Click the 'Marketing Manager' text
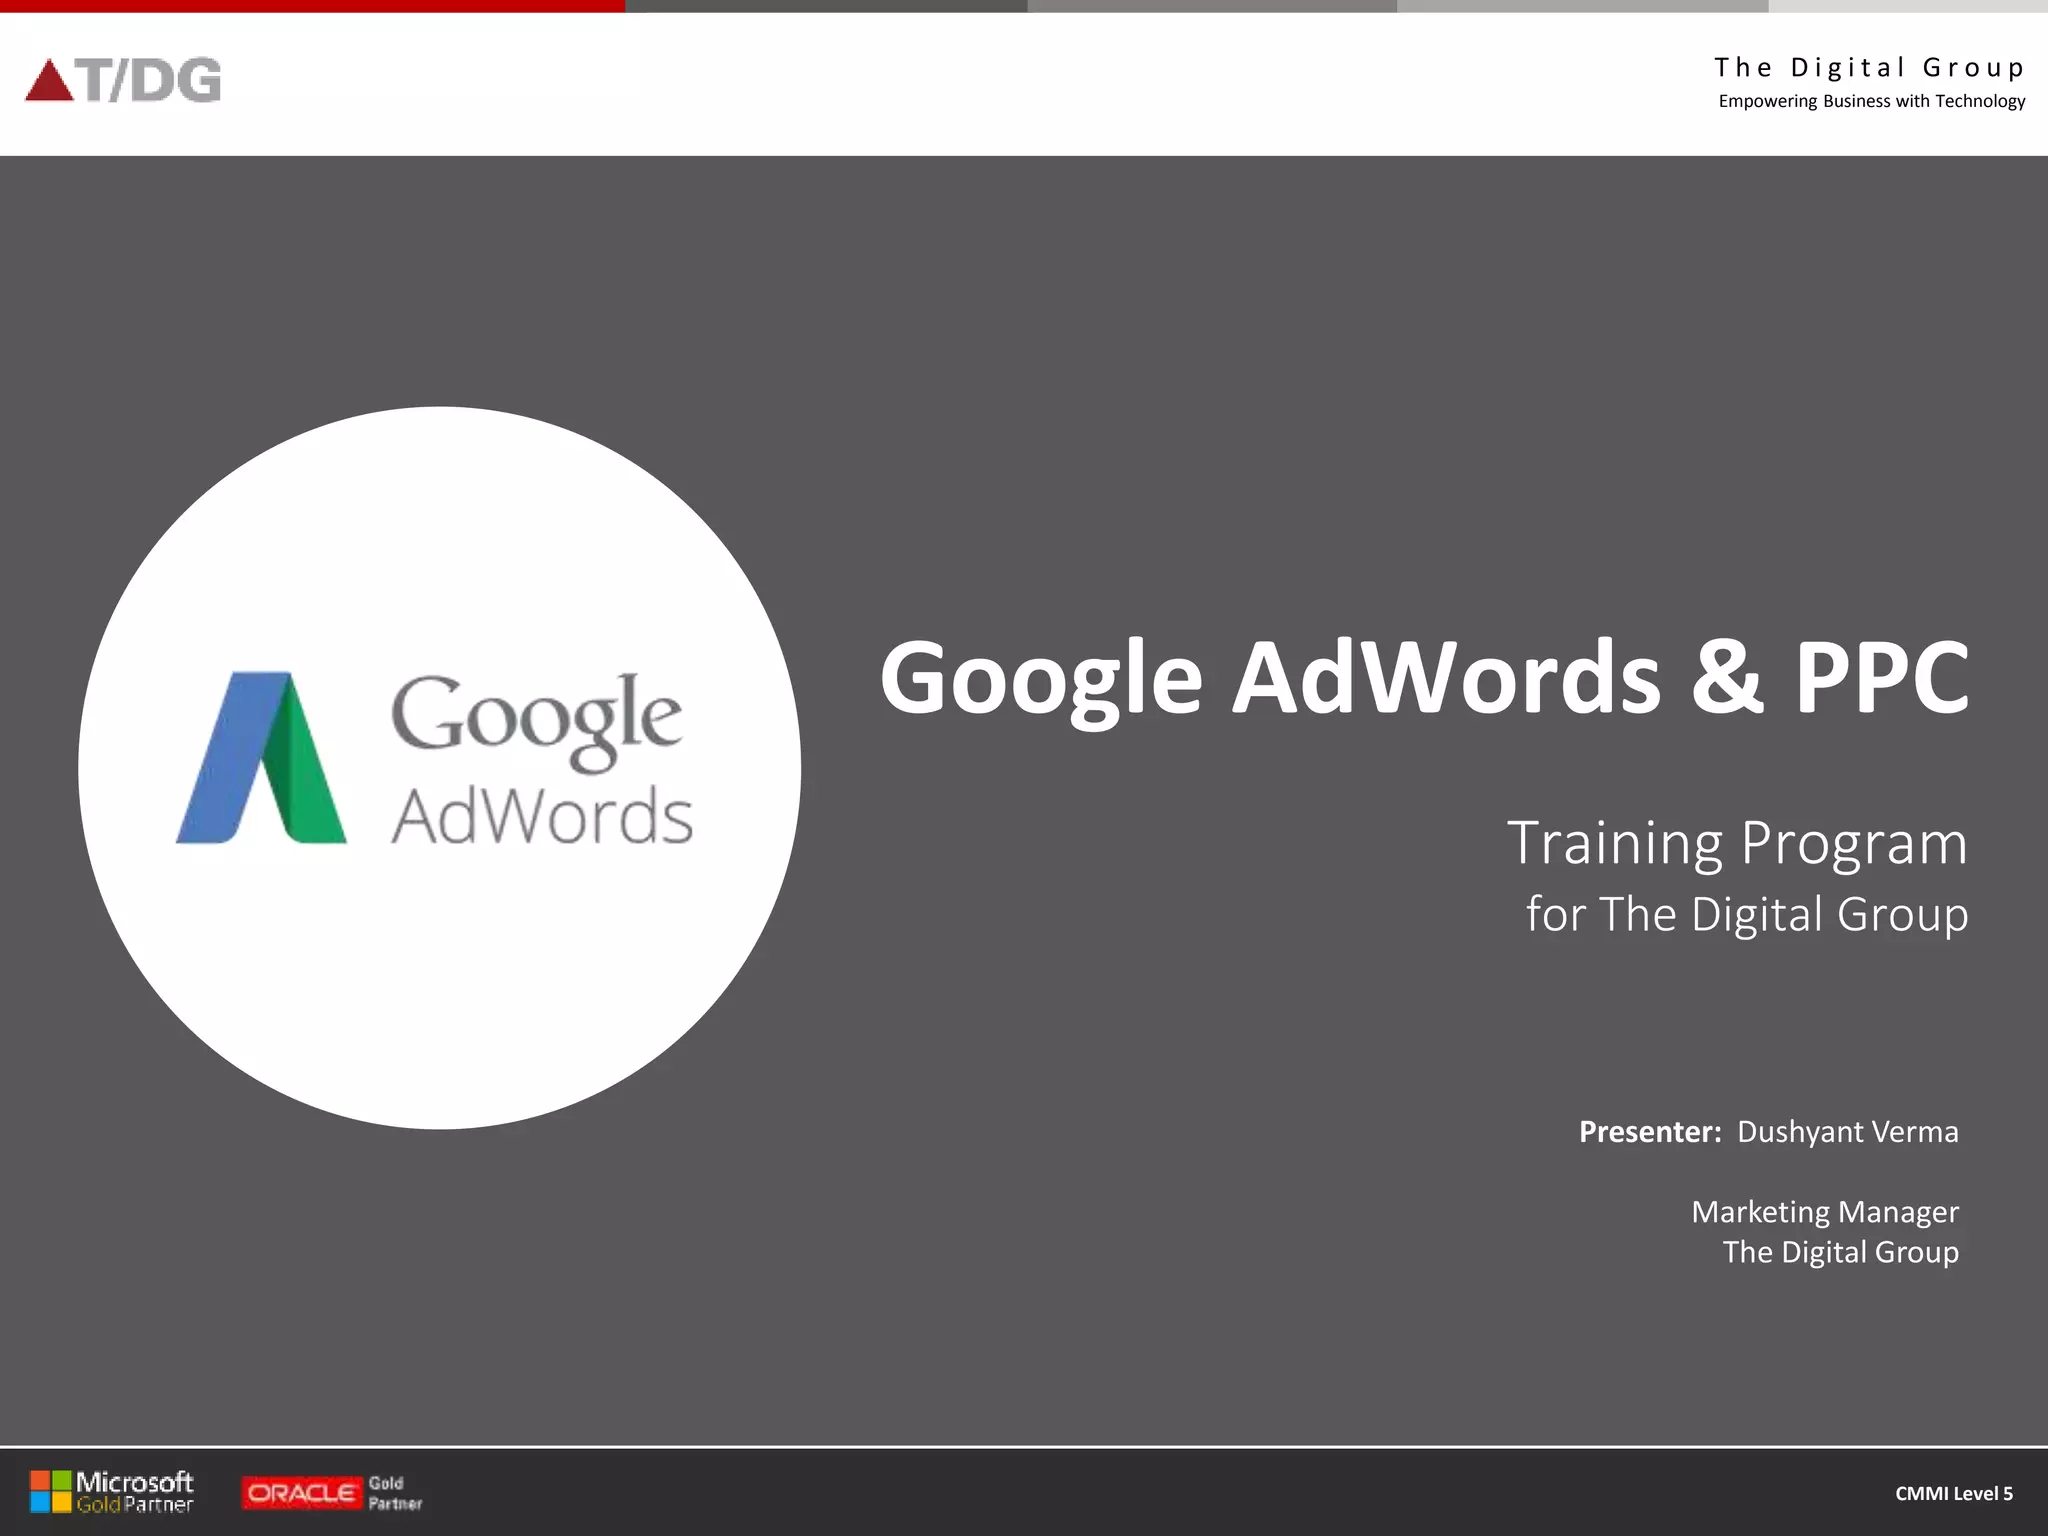 tap(1824, 1212)
